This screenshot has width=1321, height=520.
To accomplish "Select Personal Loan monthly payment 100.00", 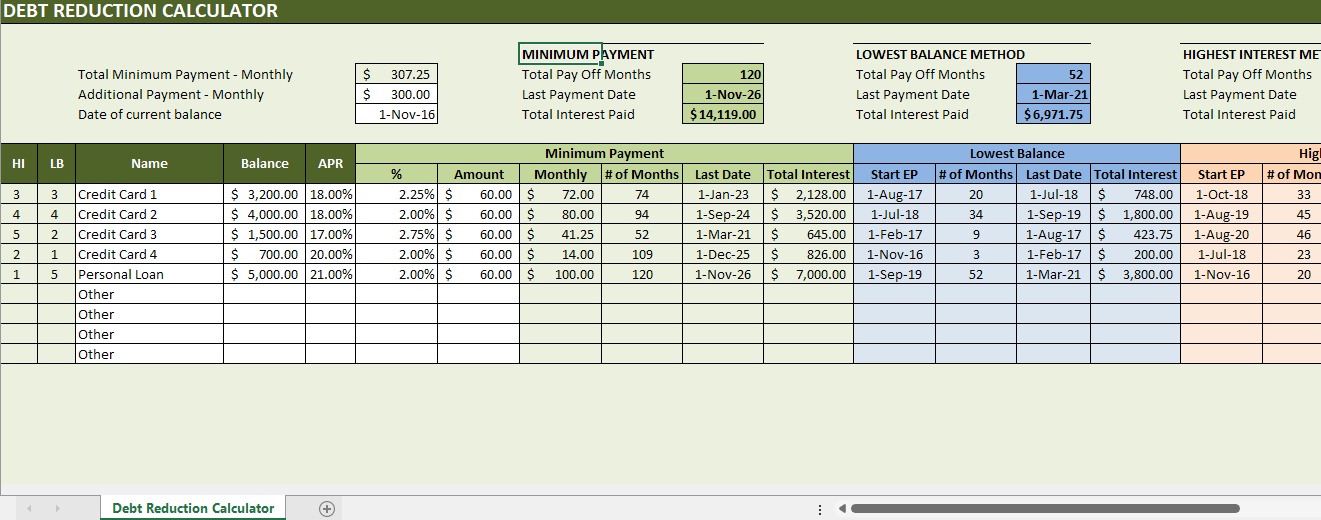I will (560, 274).
